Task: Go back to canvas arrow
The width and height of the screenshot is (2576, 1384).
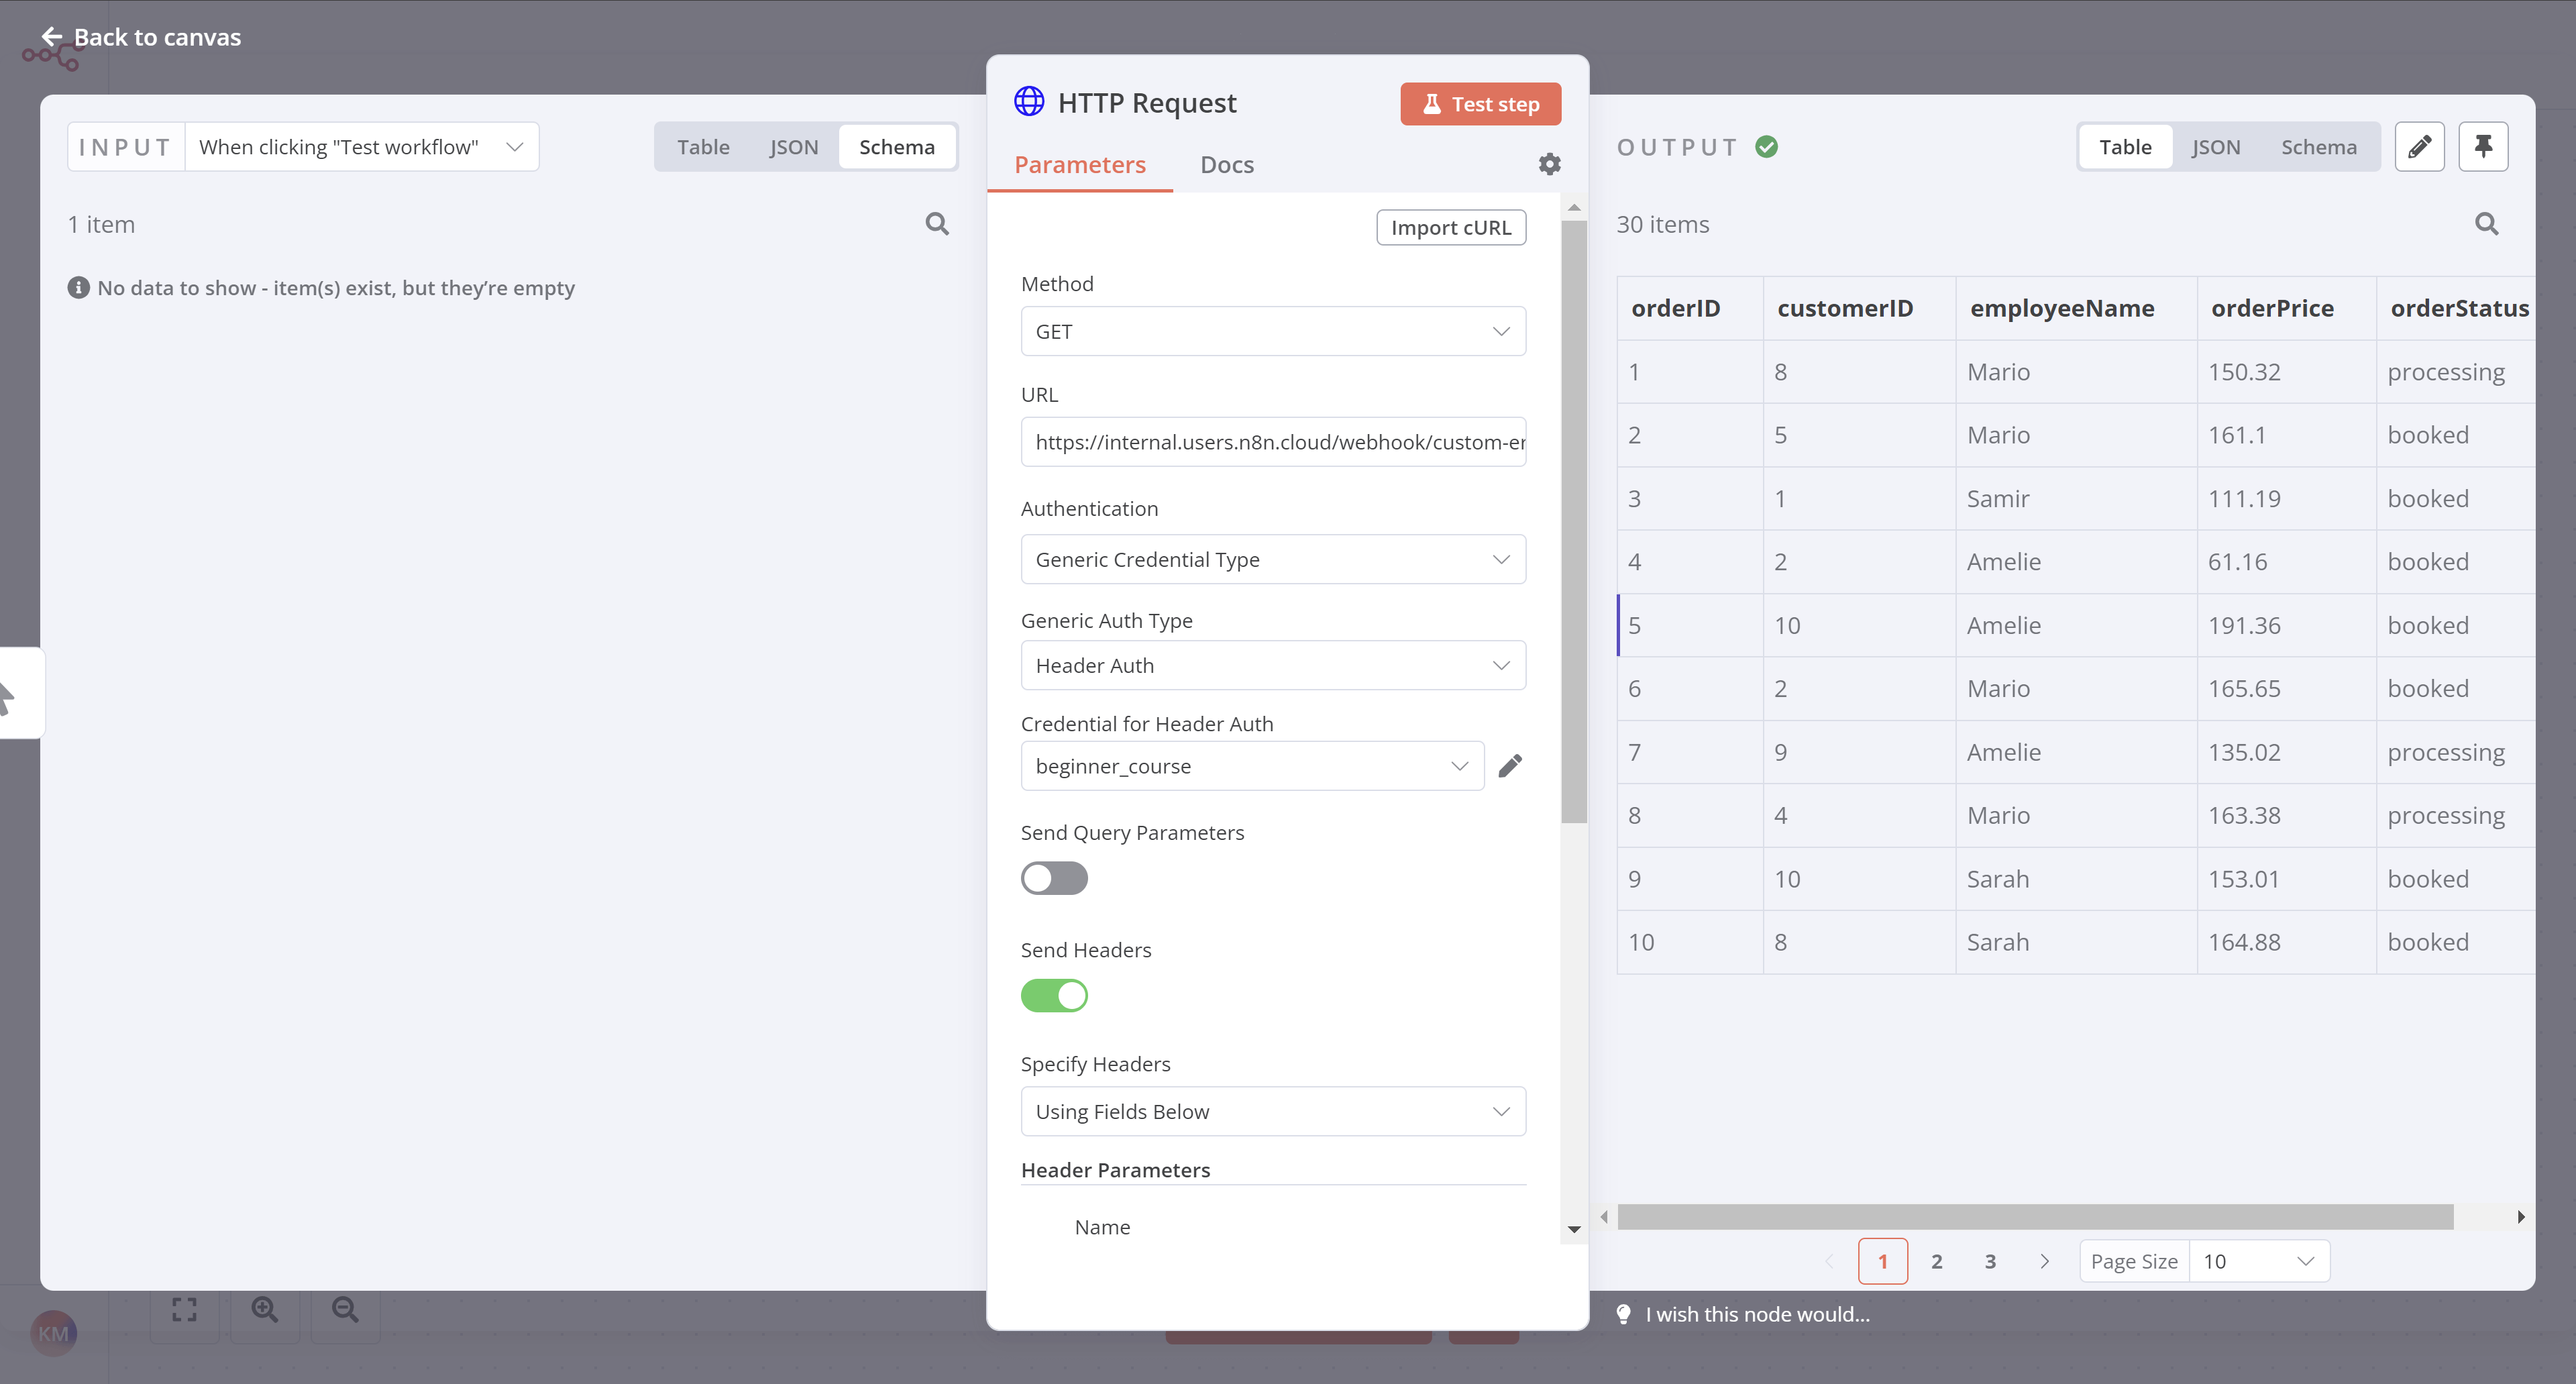Action: (x=52, y=37)
